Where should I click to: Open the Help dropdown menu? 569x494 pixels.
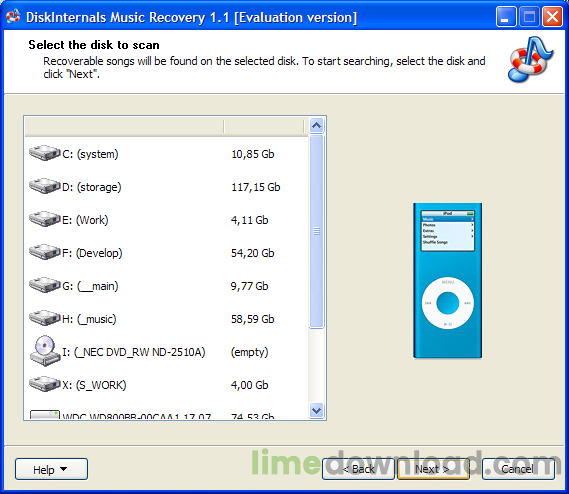point(51,469)
